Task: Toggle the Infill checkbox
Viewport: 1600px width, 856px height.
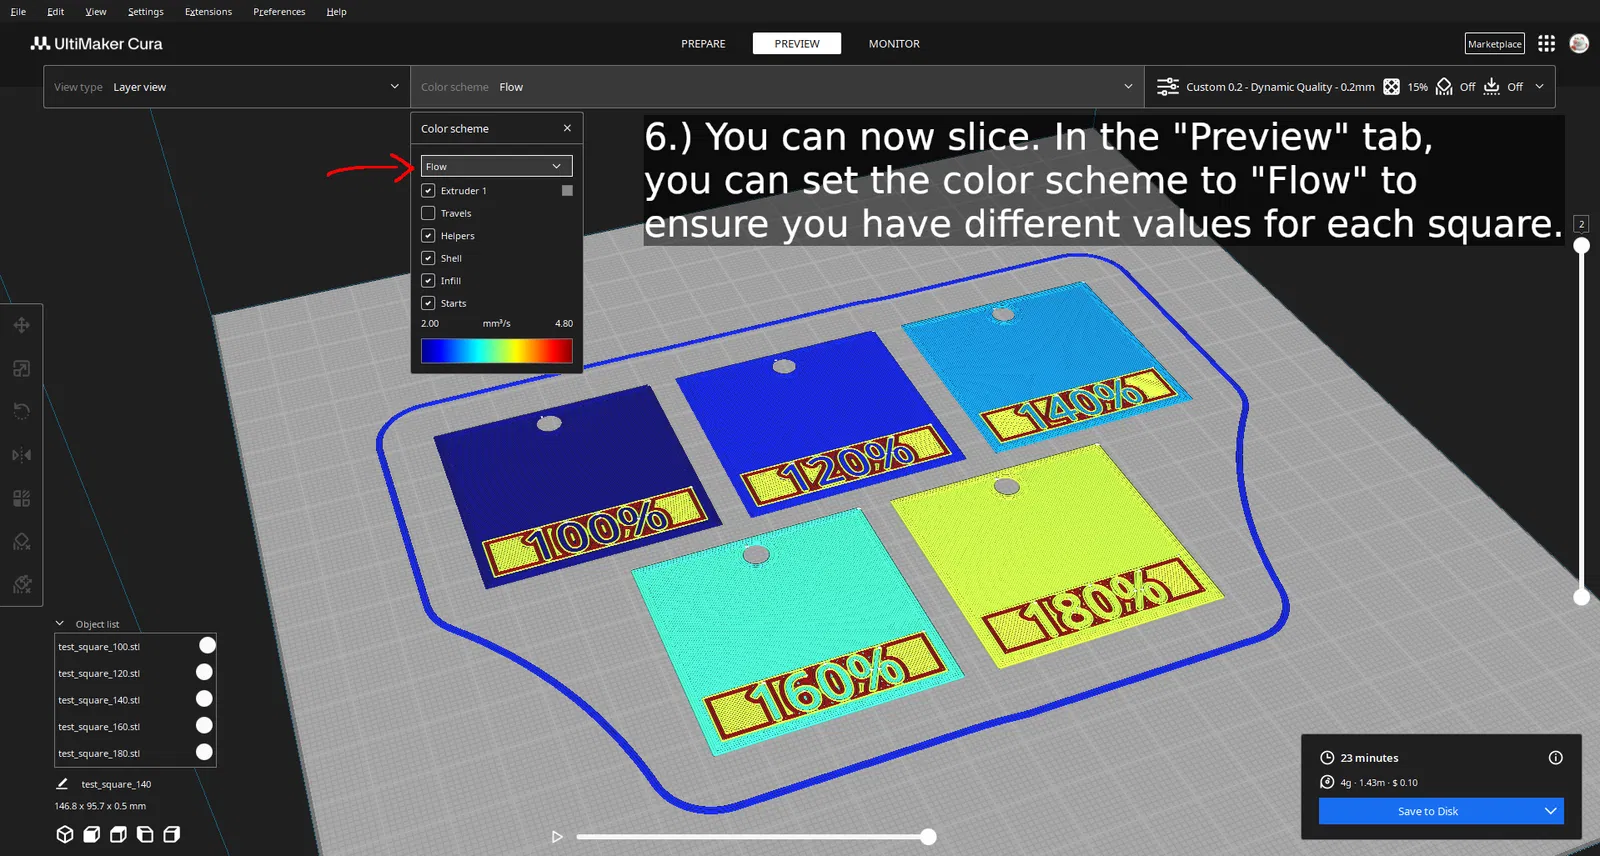Action: pos(428,280)
